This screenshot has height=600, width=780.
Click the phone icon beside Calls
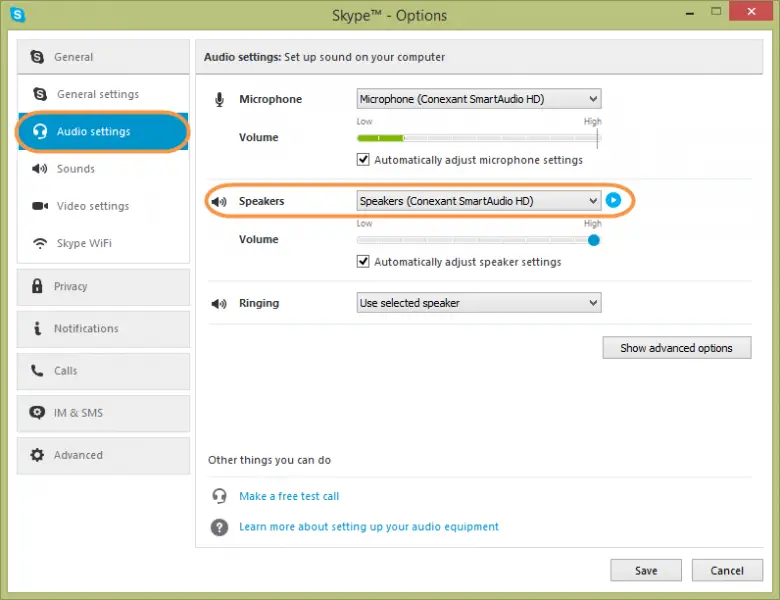coord(37,371)
